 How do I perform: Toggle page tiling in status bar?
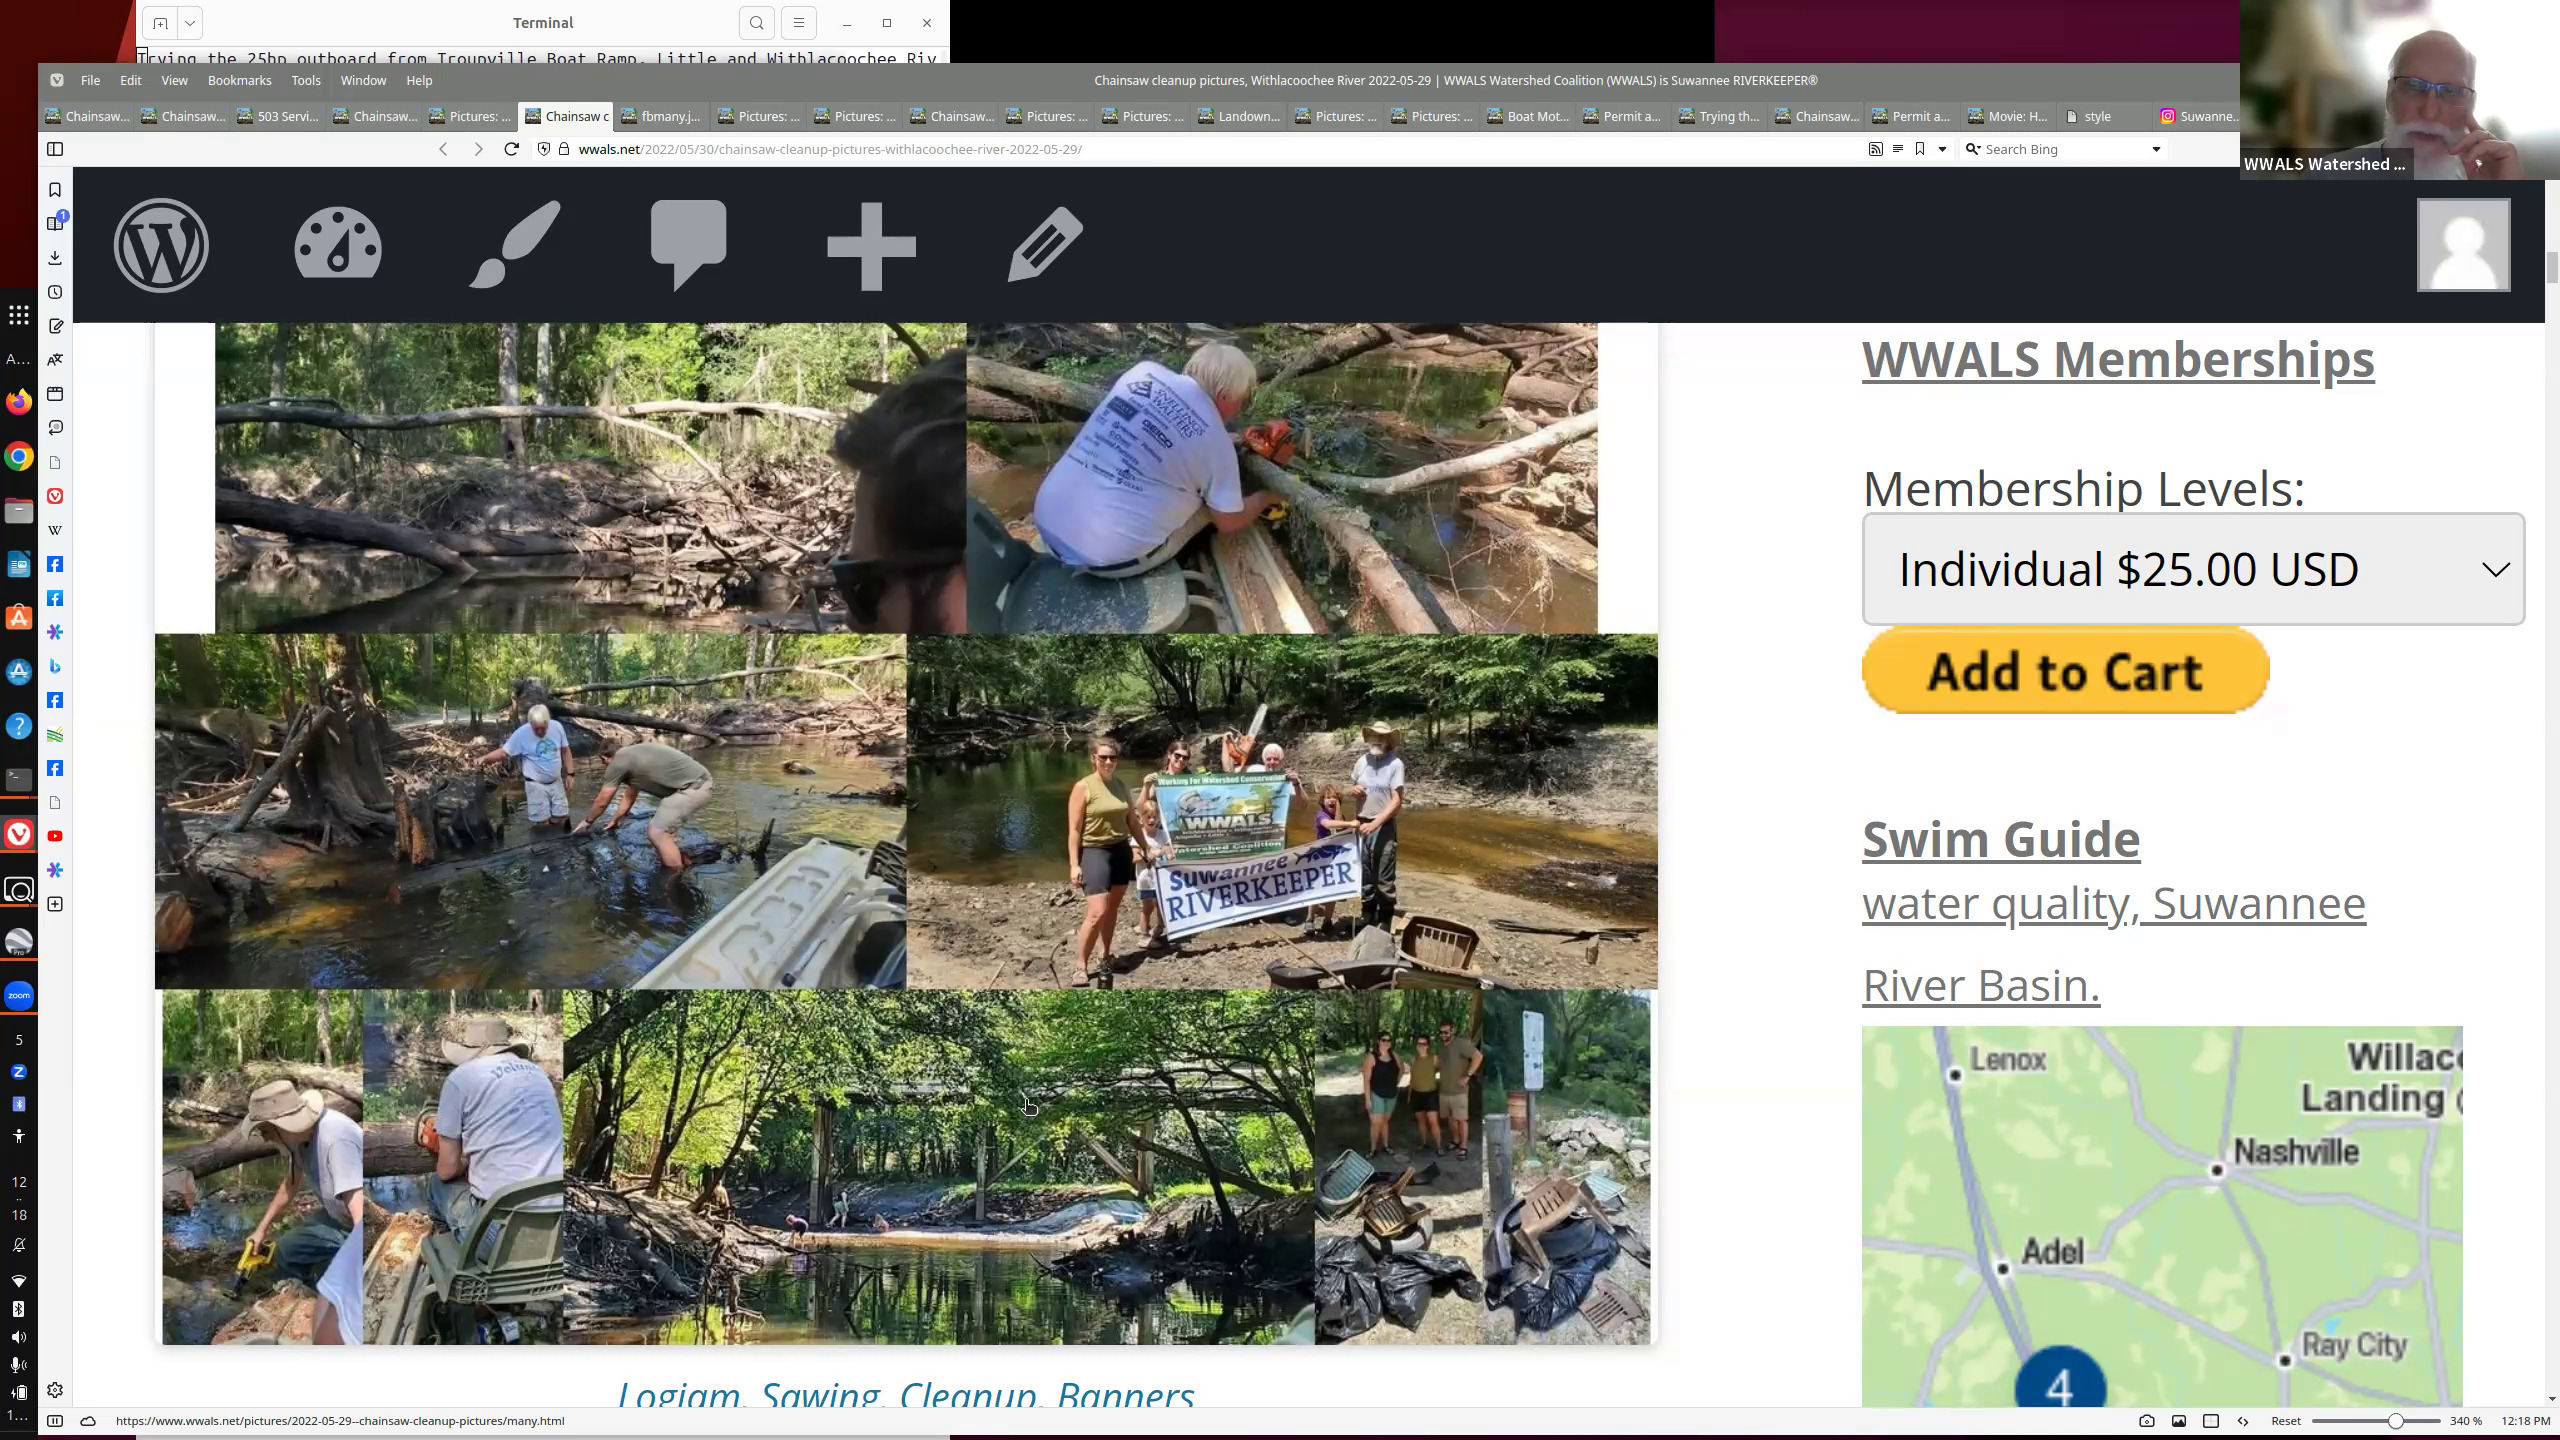2211,1421
